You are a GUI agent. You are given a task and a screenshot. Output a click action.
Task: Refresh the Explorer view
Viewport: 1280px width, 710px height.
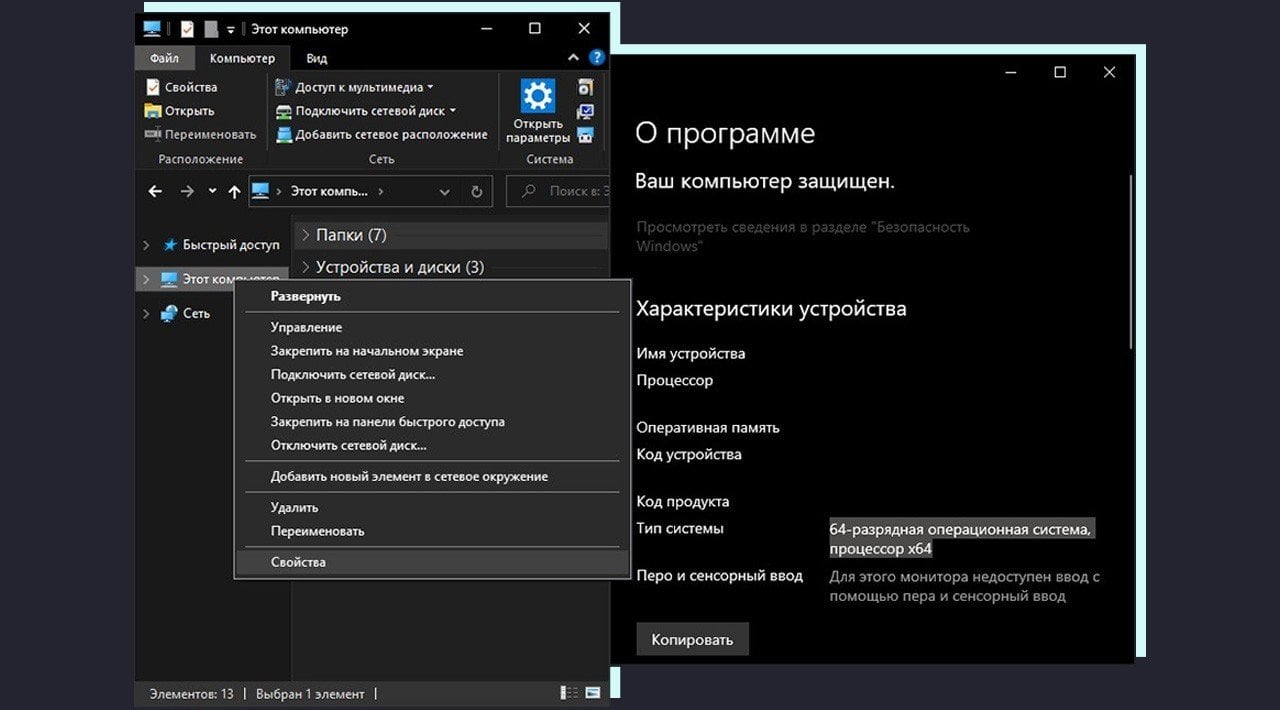pyautogui.click(x=477, y=191)
